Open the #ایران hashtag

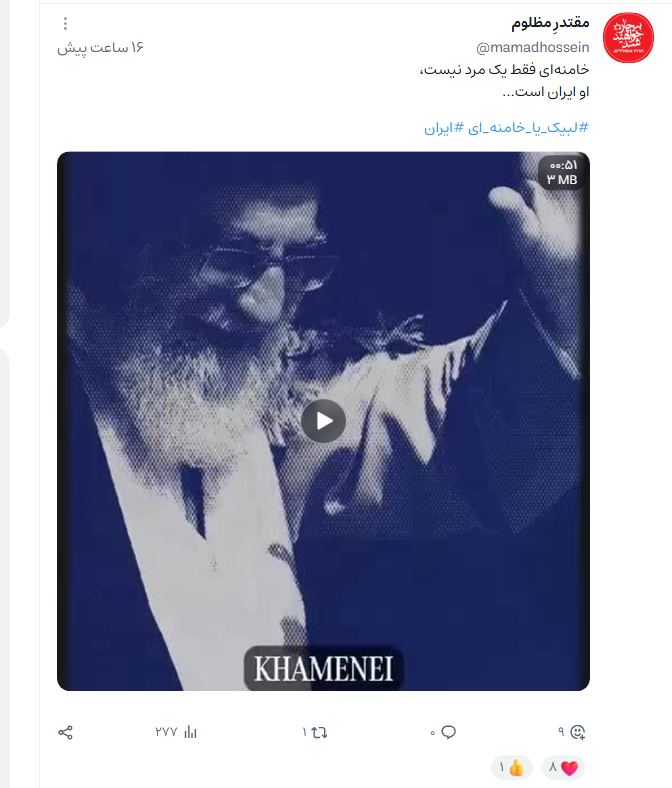click(444, 128)
